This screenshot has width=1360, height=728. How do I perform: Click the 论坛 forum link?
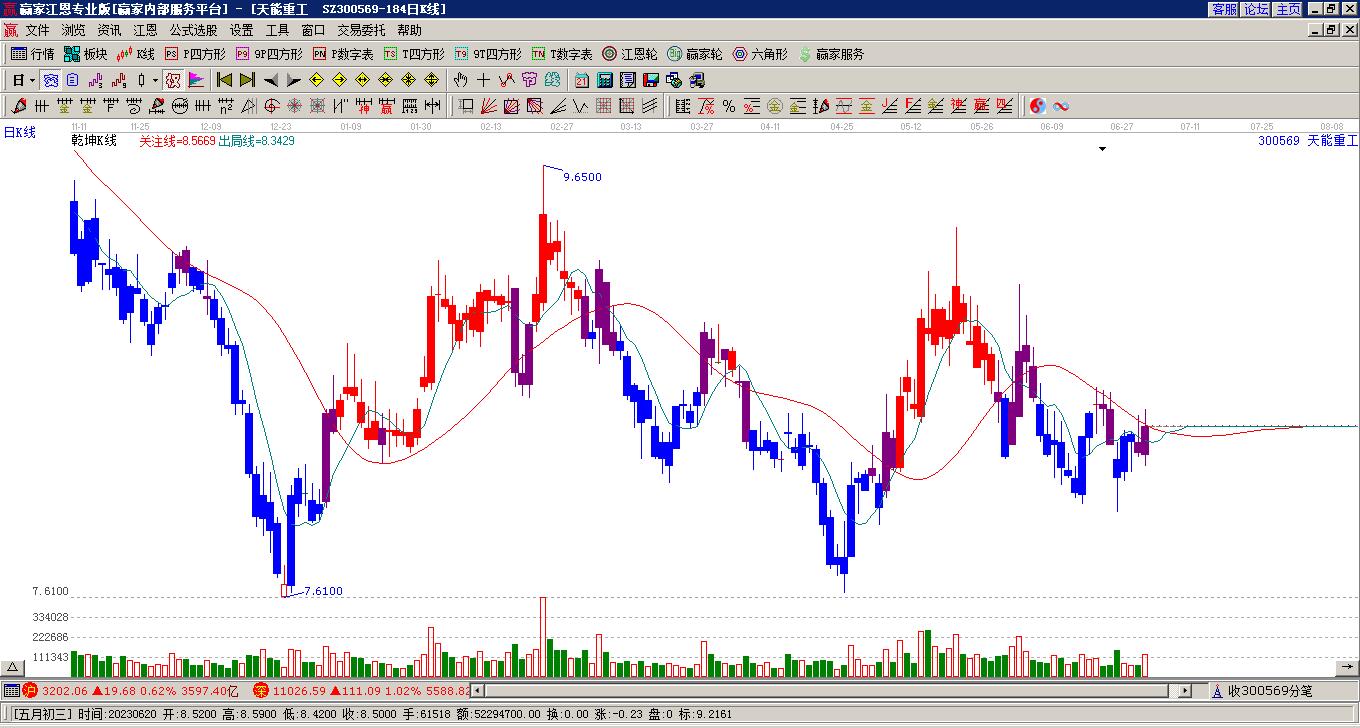(1256, 9)
